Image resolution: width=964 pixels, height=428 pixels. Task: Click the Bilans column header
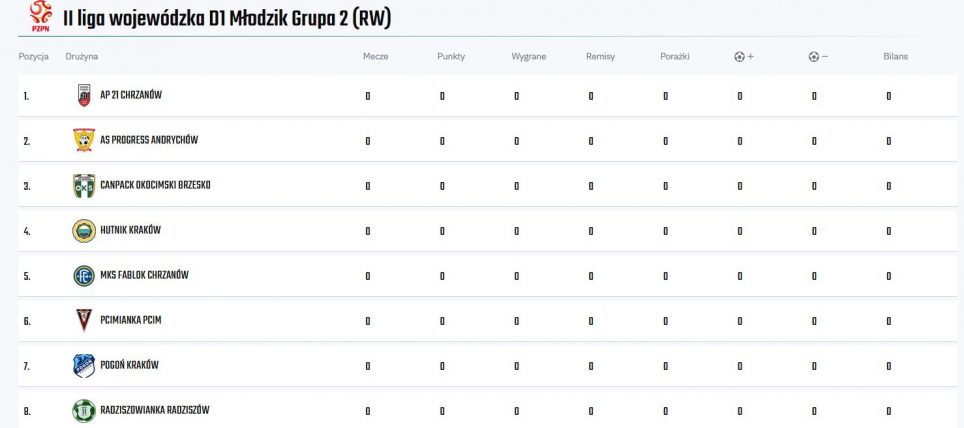[x=895, y=57]
